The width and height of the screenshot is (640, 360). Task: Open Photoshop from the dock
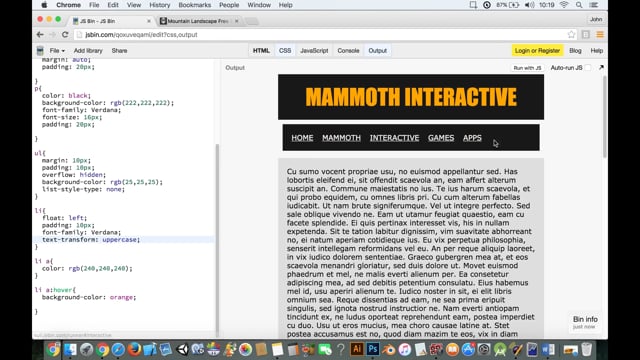coord(373,349)
